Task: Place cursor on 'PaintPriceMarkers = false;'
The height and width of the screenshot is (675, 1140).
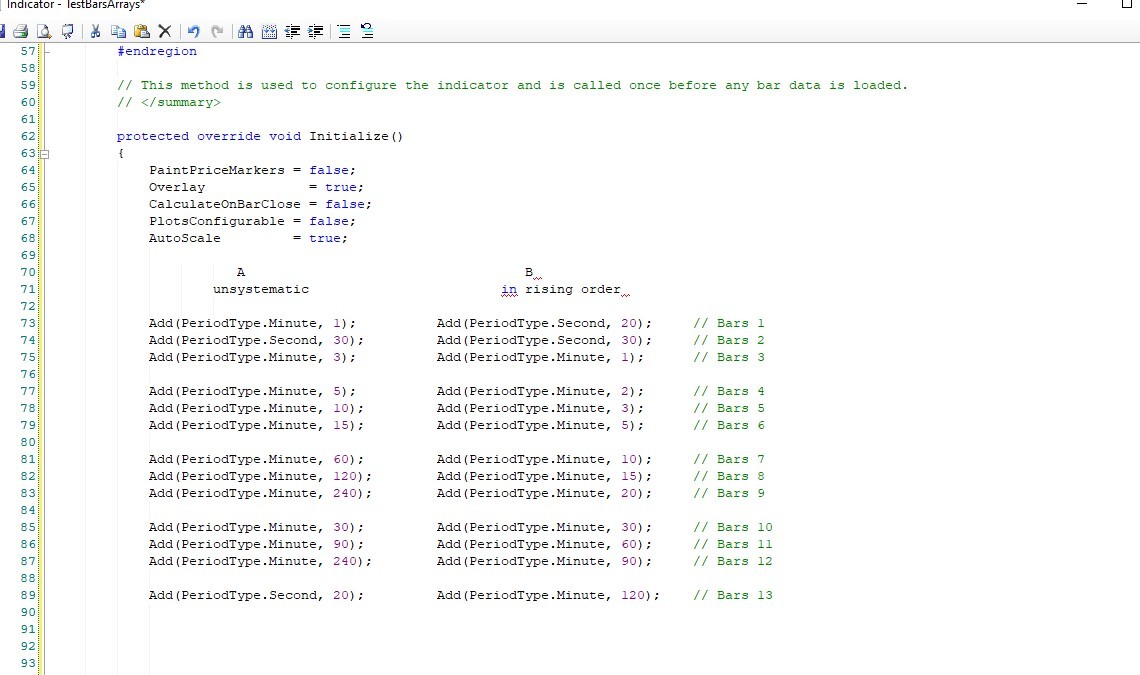Action: 252,170
